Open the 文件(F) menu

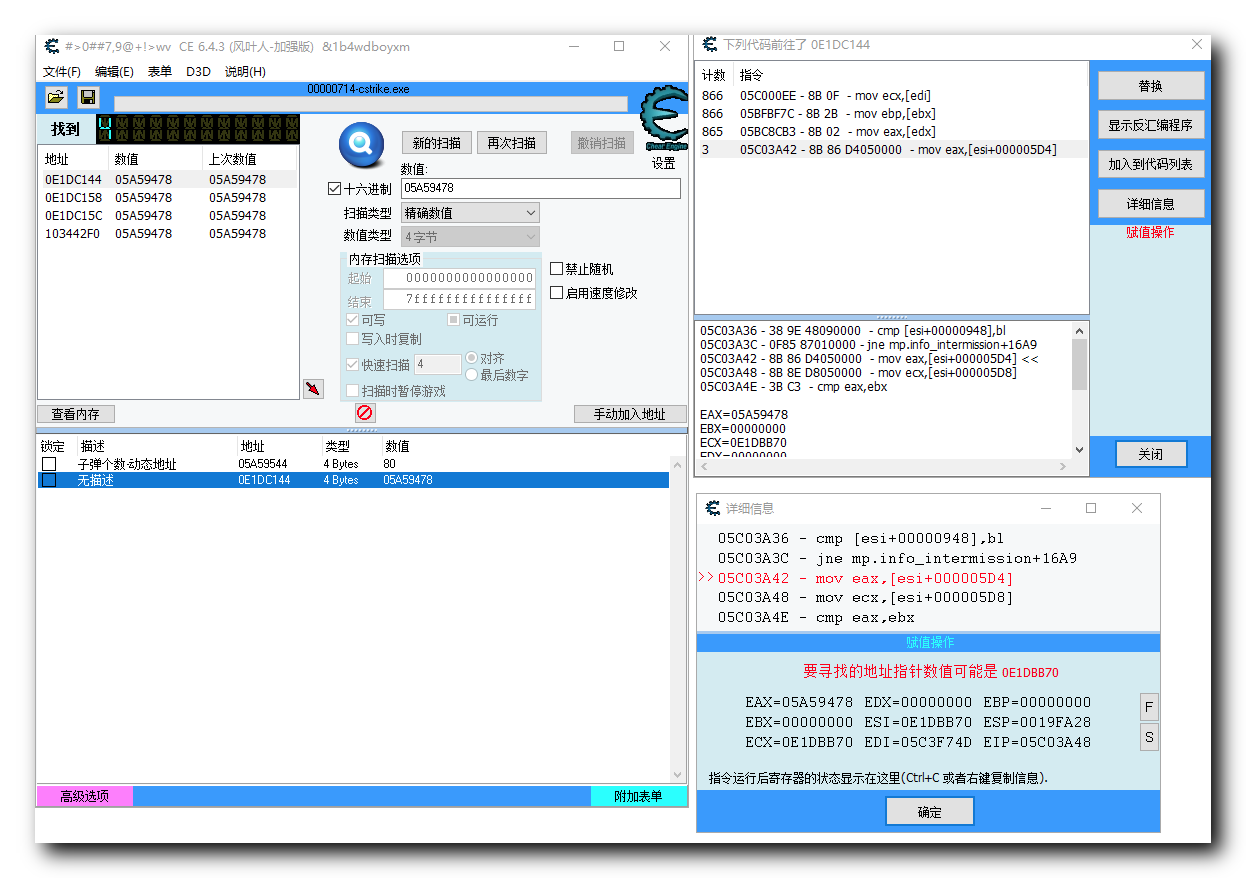coord(62,72)
